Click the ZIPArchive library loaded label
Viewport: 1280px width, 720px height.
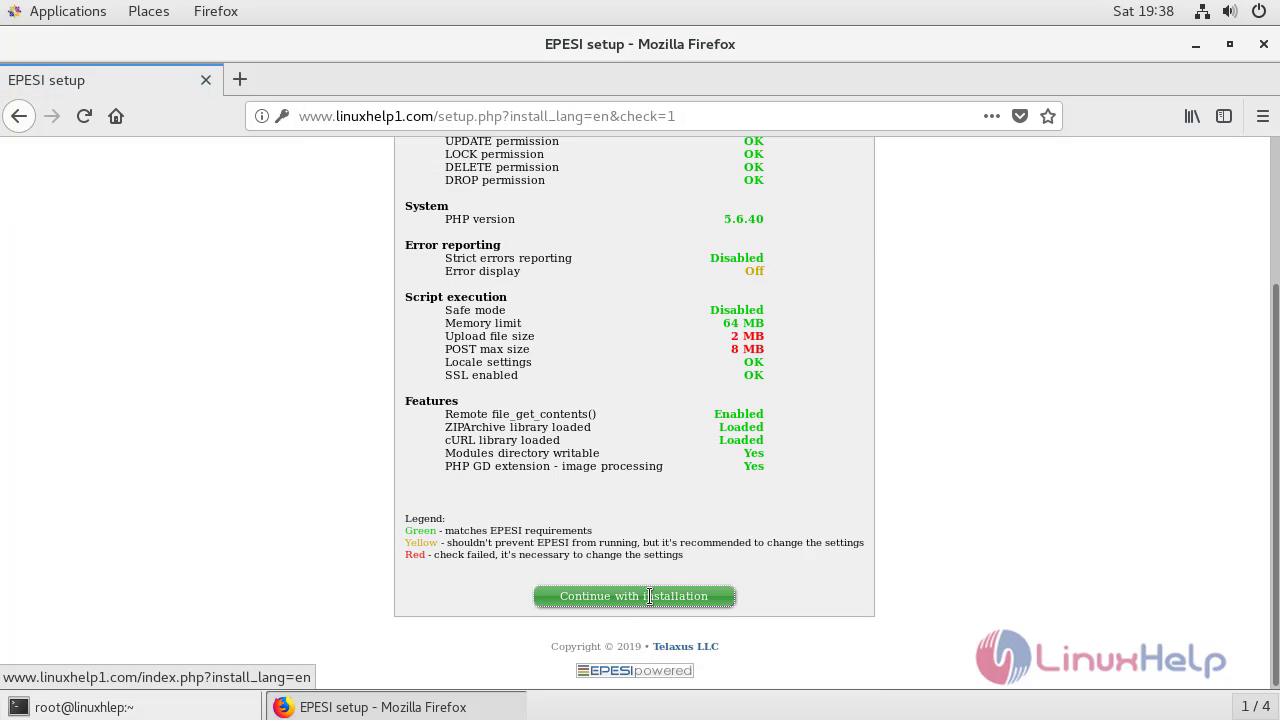(517, 427)
